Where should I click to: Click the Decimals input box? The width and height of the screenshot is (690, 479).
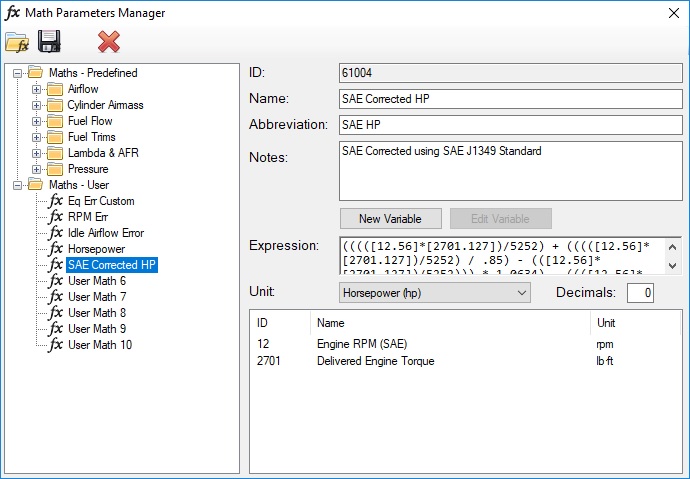pos(640,292)
